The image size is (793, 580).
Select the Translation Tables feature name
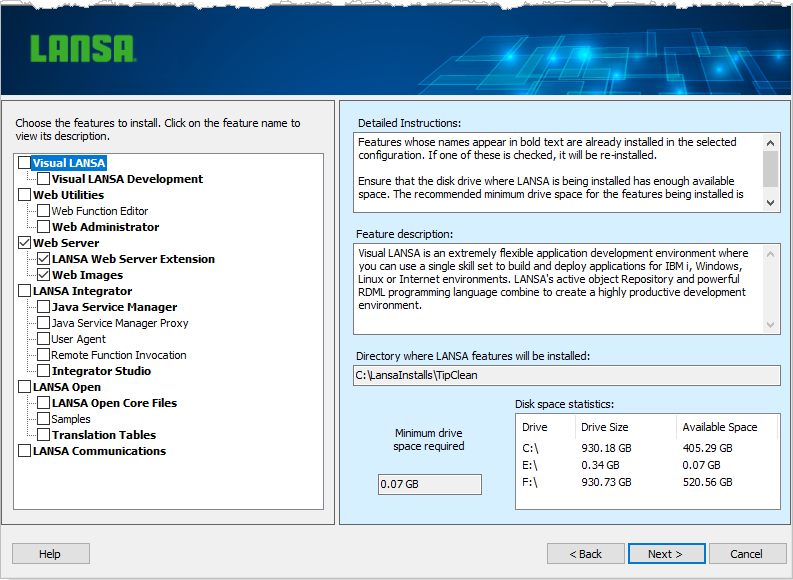pyautogui.click(x=104, y=435)
